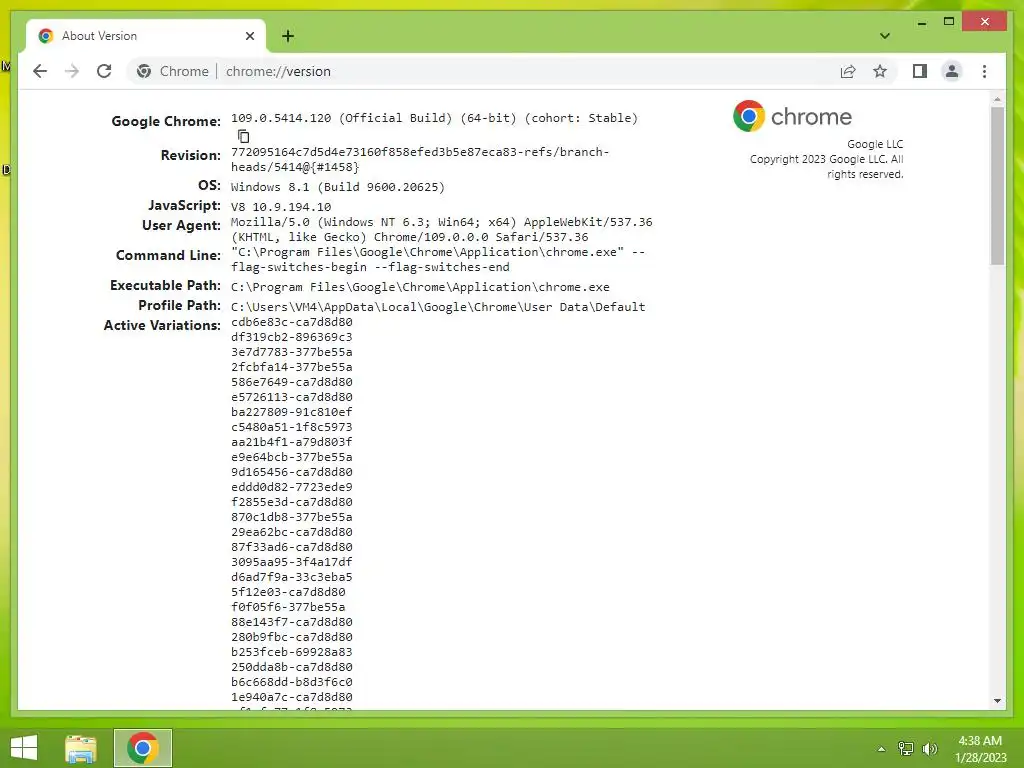Bookmark this tab with the star icon
Viewport: 1024px width, 768px height.
pyautogui.click(x=880, y=71)
